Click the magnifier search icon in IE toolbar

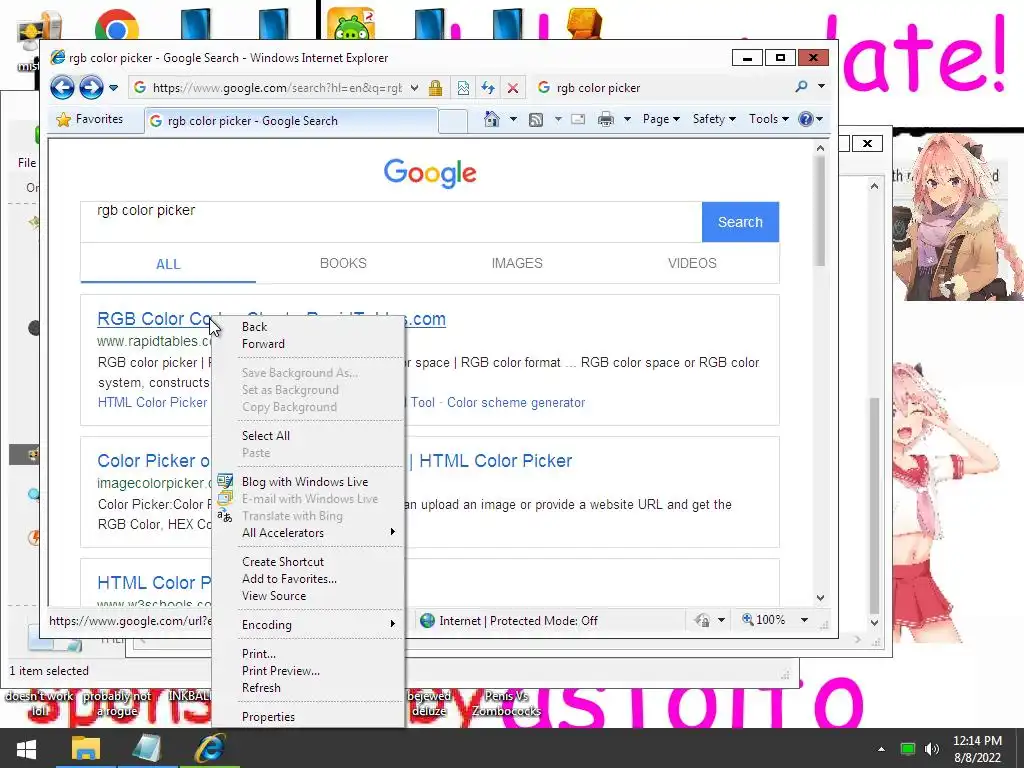pos(801,86)
